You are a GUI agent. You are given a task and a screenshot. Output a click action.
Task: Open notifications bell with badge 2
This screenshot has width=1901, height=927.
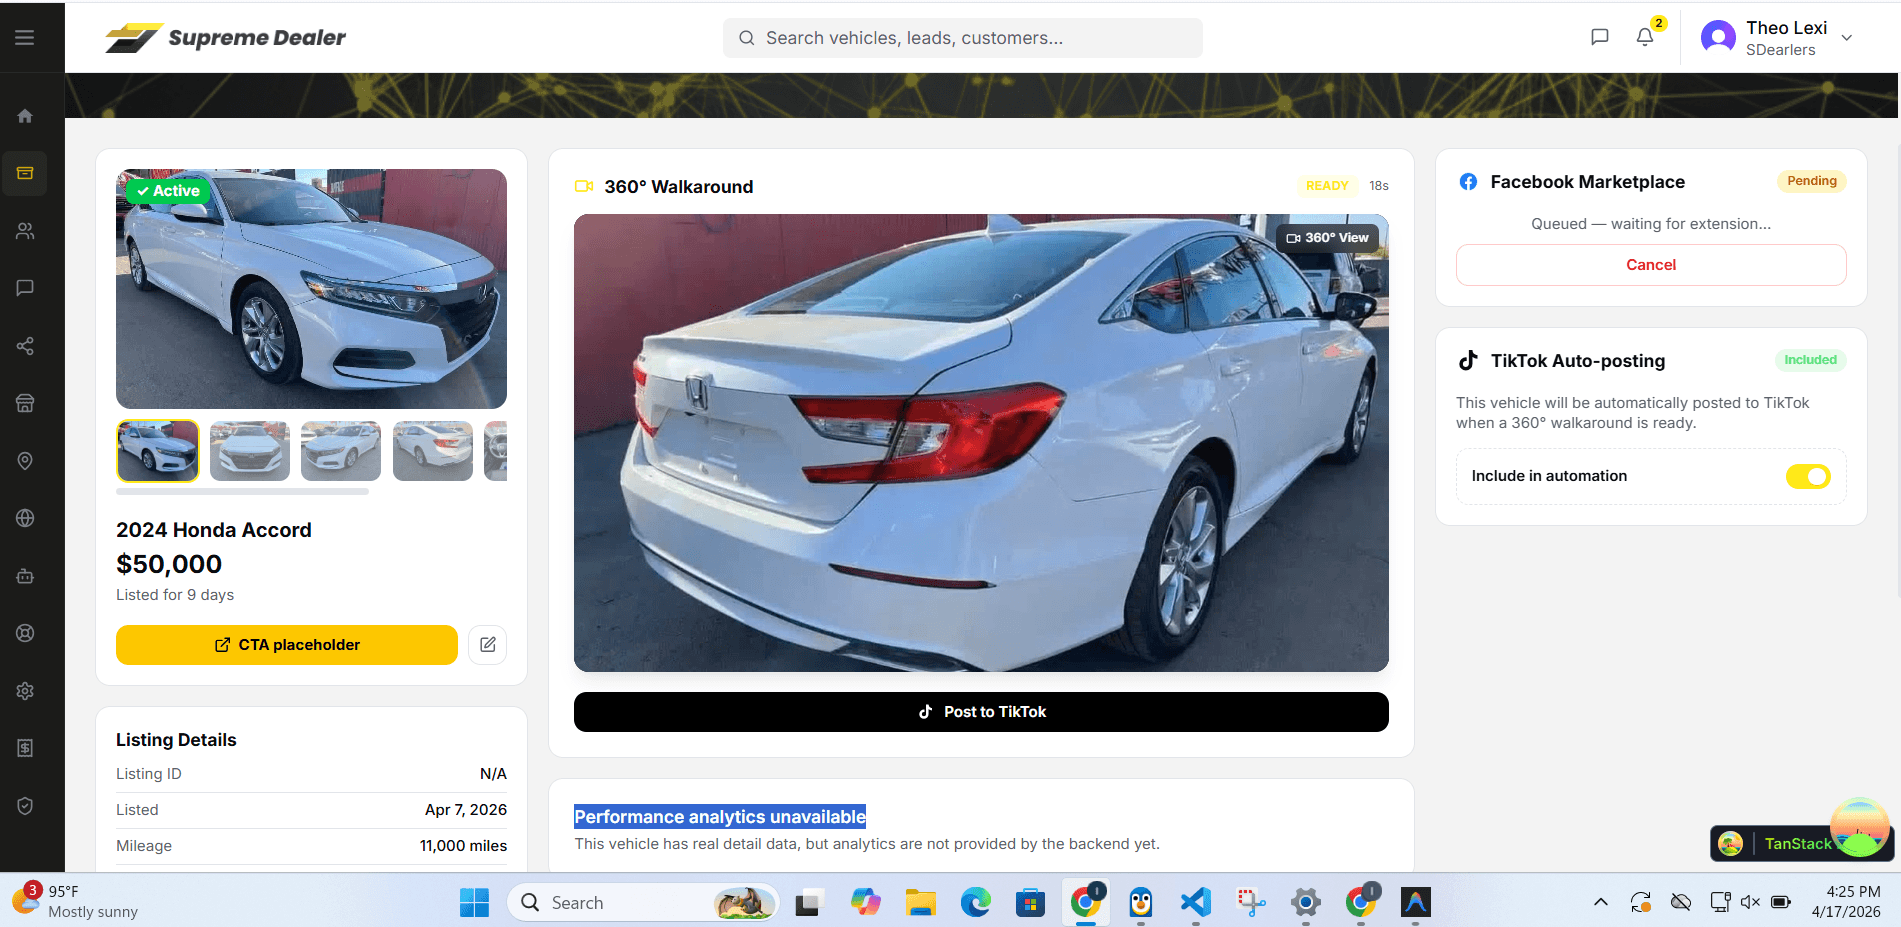(x=1646, y=36)
